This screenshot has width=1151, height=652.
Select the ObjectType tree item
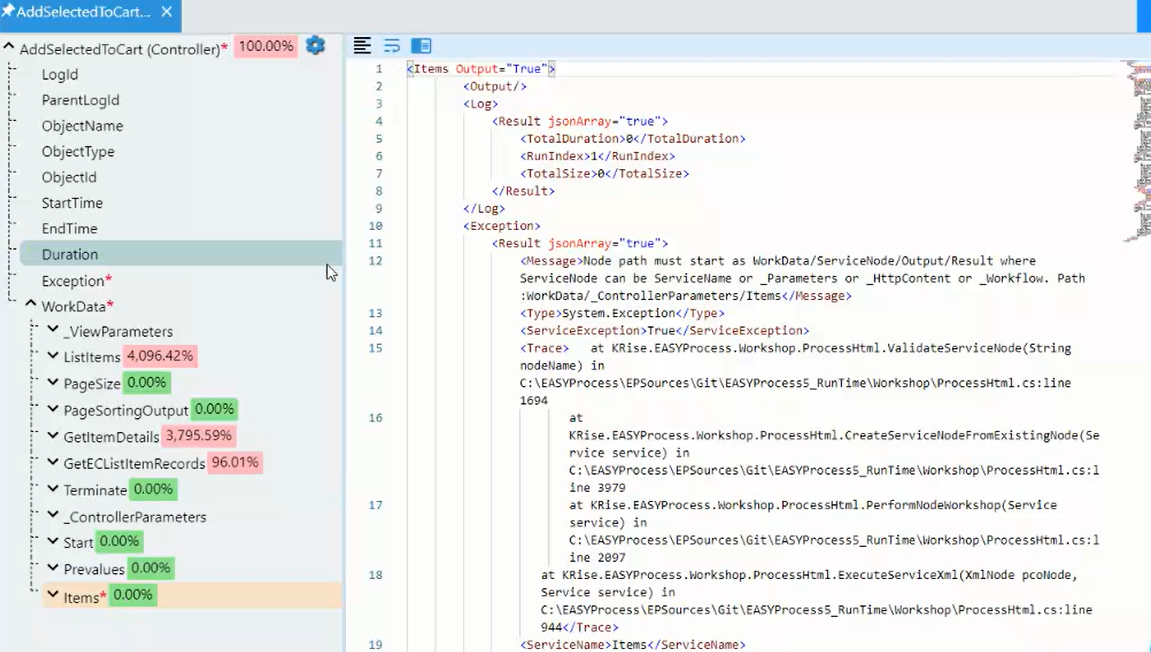pyautogui.click(x=78, y=151)
